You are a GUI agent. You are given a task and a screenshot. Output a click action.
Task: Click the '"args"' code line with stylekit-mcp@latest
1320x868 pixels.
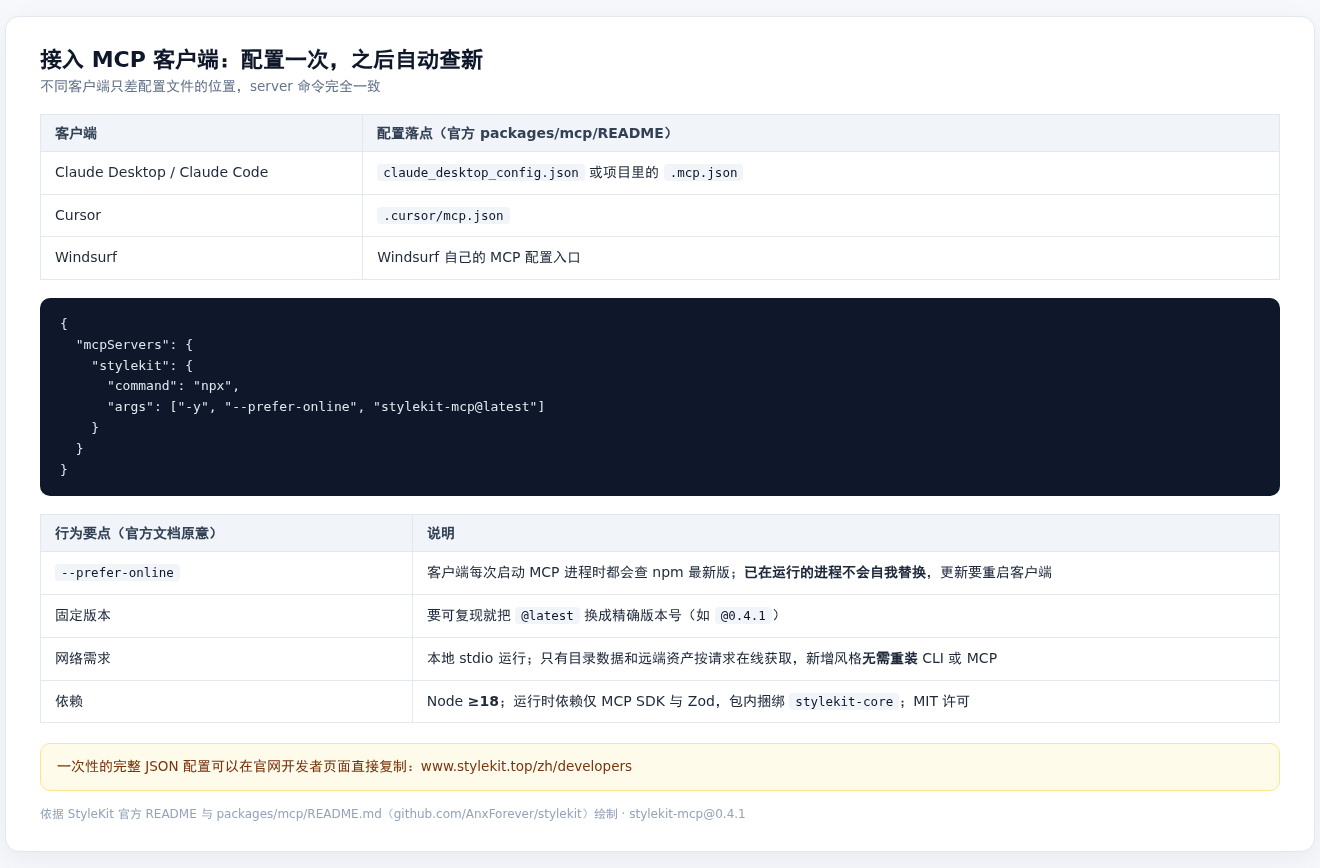click(x=326, y=407)
